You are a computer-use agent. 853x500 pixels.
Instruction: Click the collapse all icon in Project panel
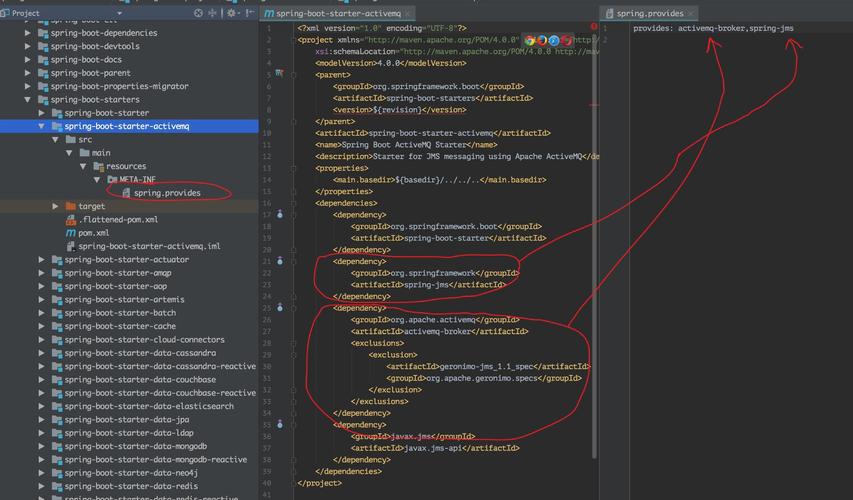(x=212, y=13)
